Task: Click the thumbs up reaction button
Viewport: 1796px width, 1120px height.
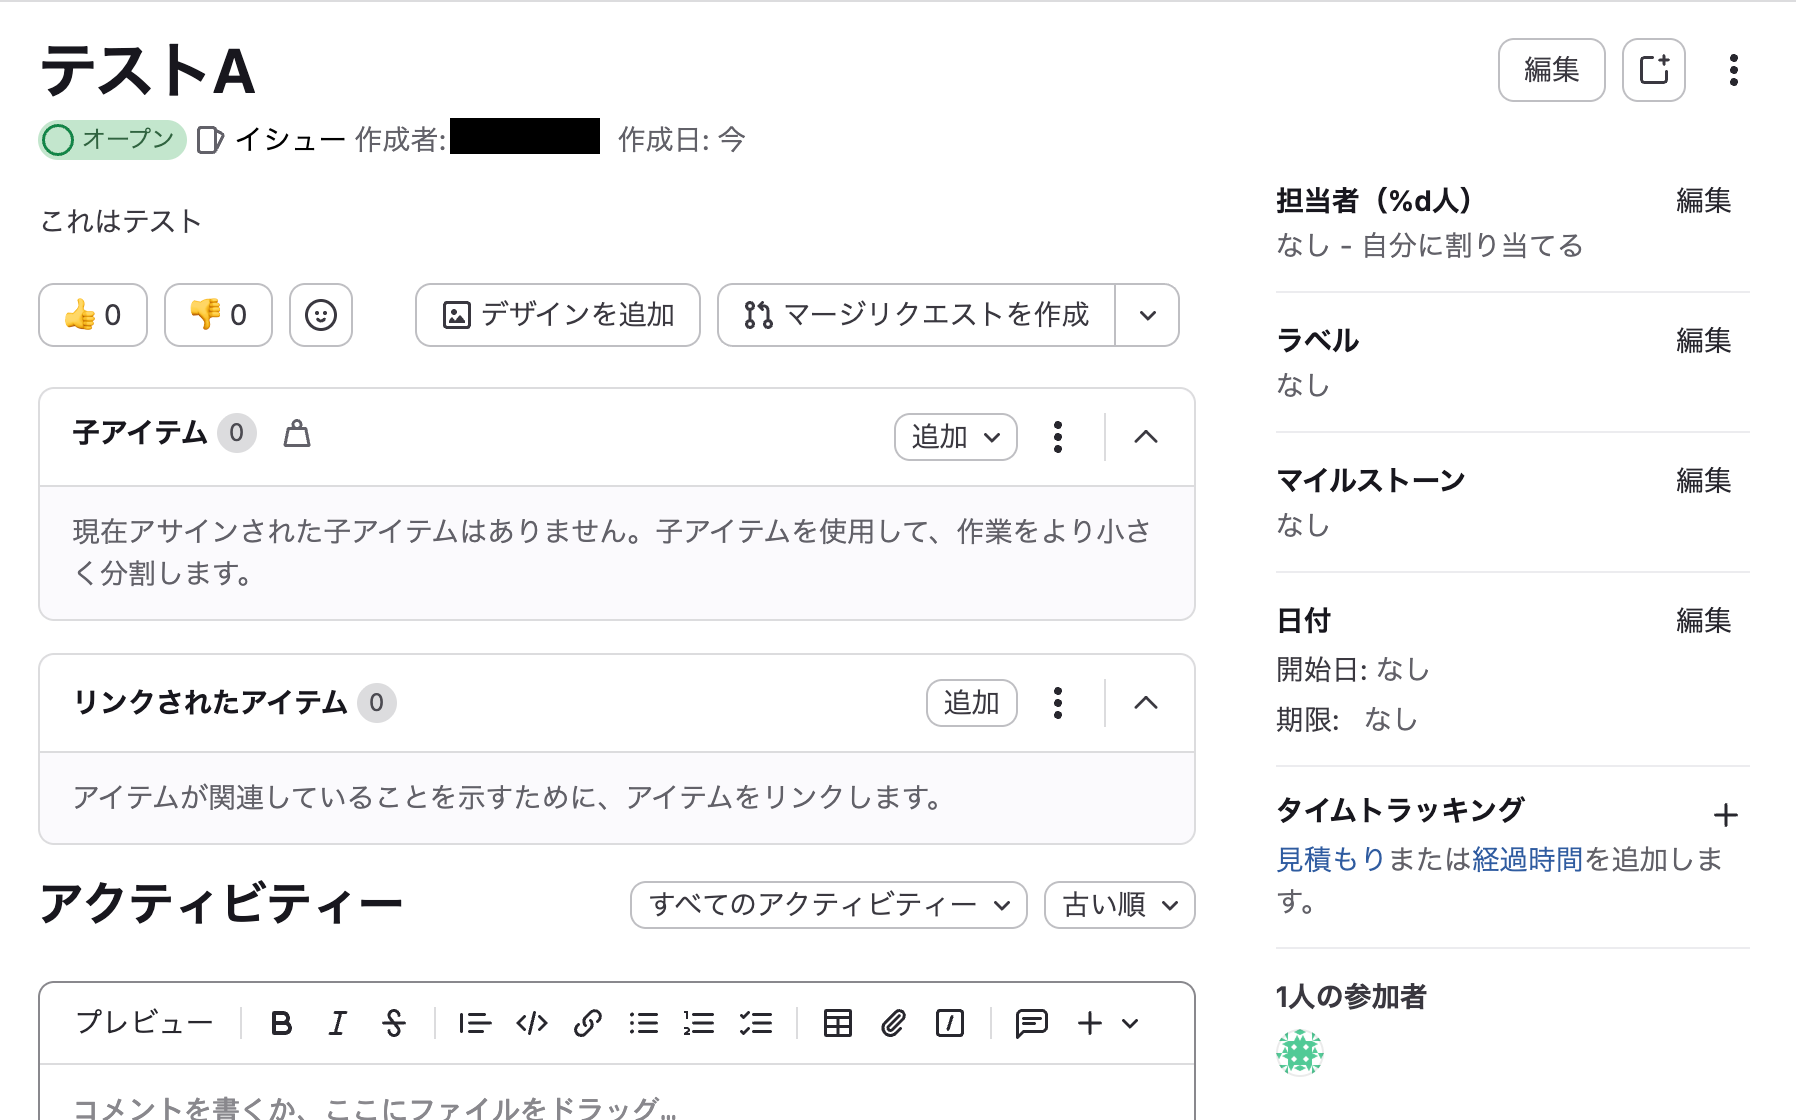Action: [x=93, y=315]
